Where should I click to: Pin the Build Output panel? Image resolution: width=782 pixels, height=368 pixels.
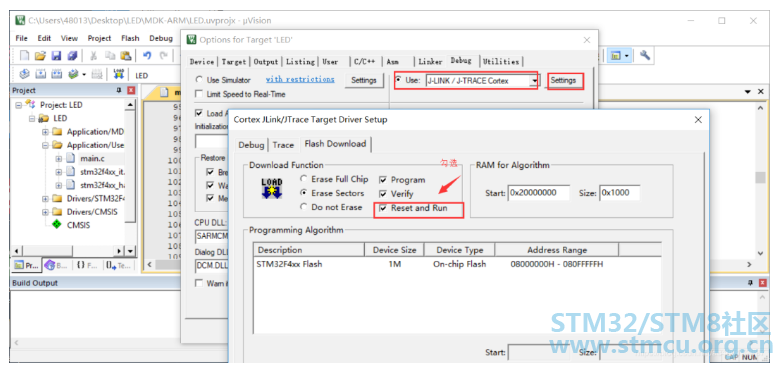(750, 283)
